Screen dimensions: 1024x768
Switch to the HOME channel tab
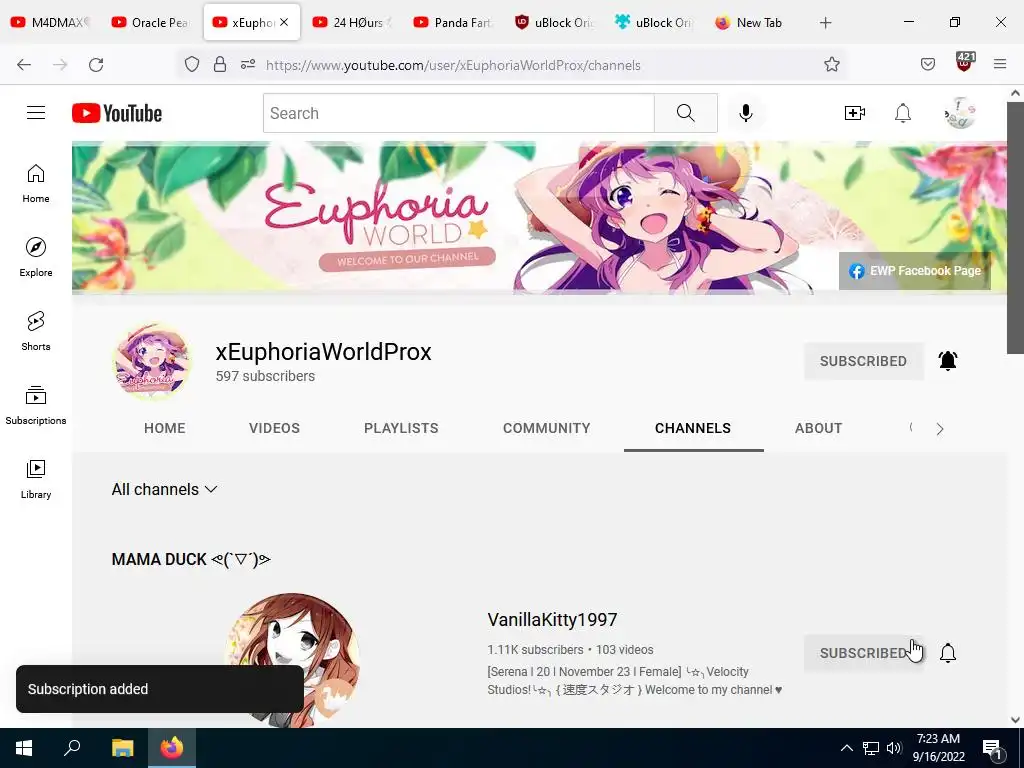(x=165, y=428)
